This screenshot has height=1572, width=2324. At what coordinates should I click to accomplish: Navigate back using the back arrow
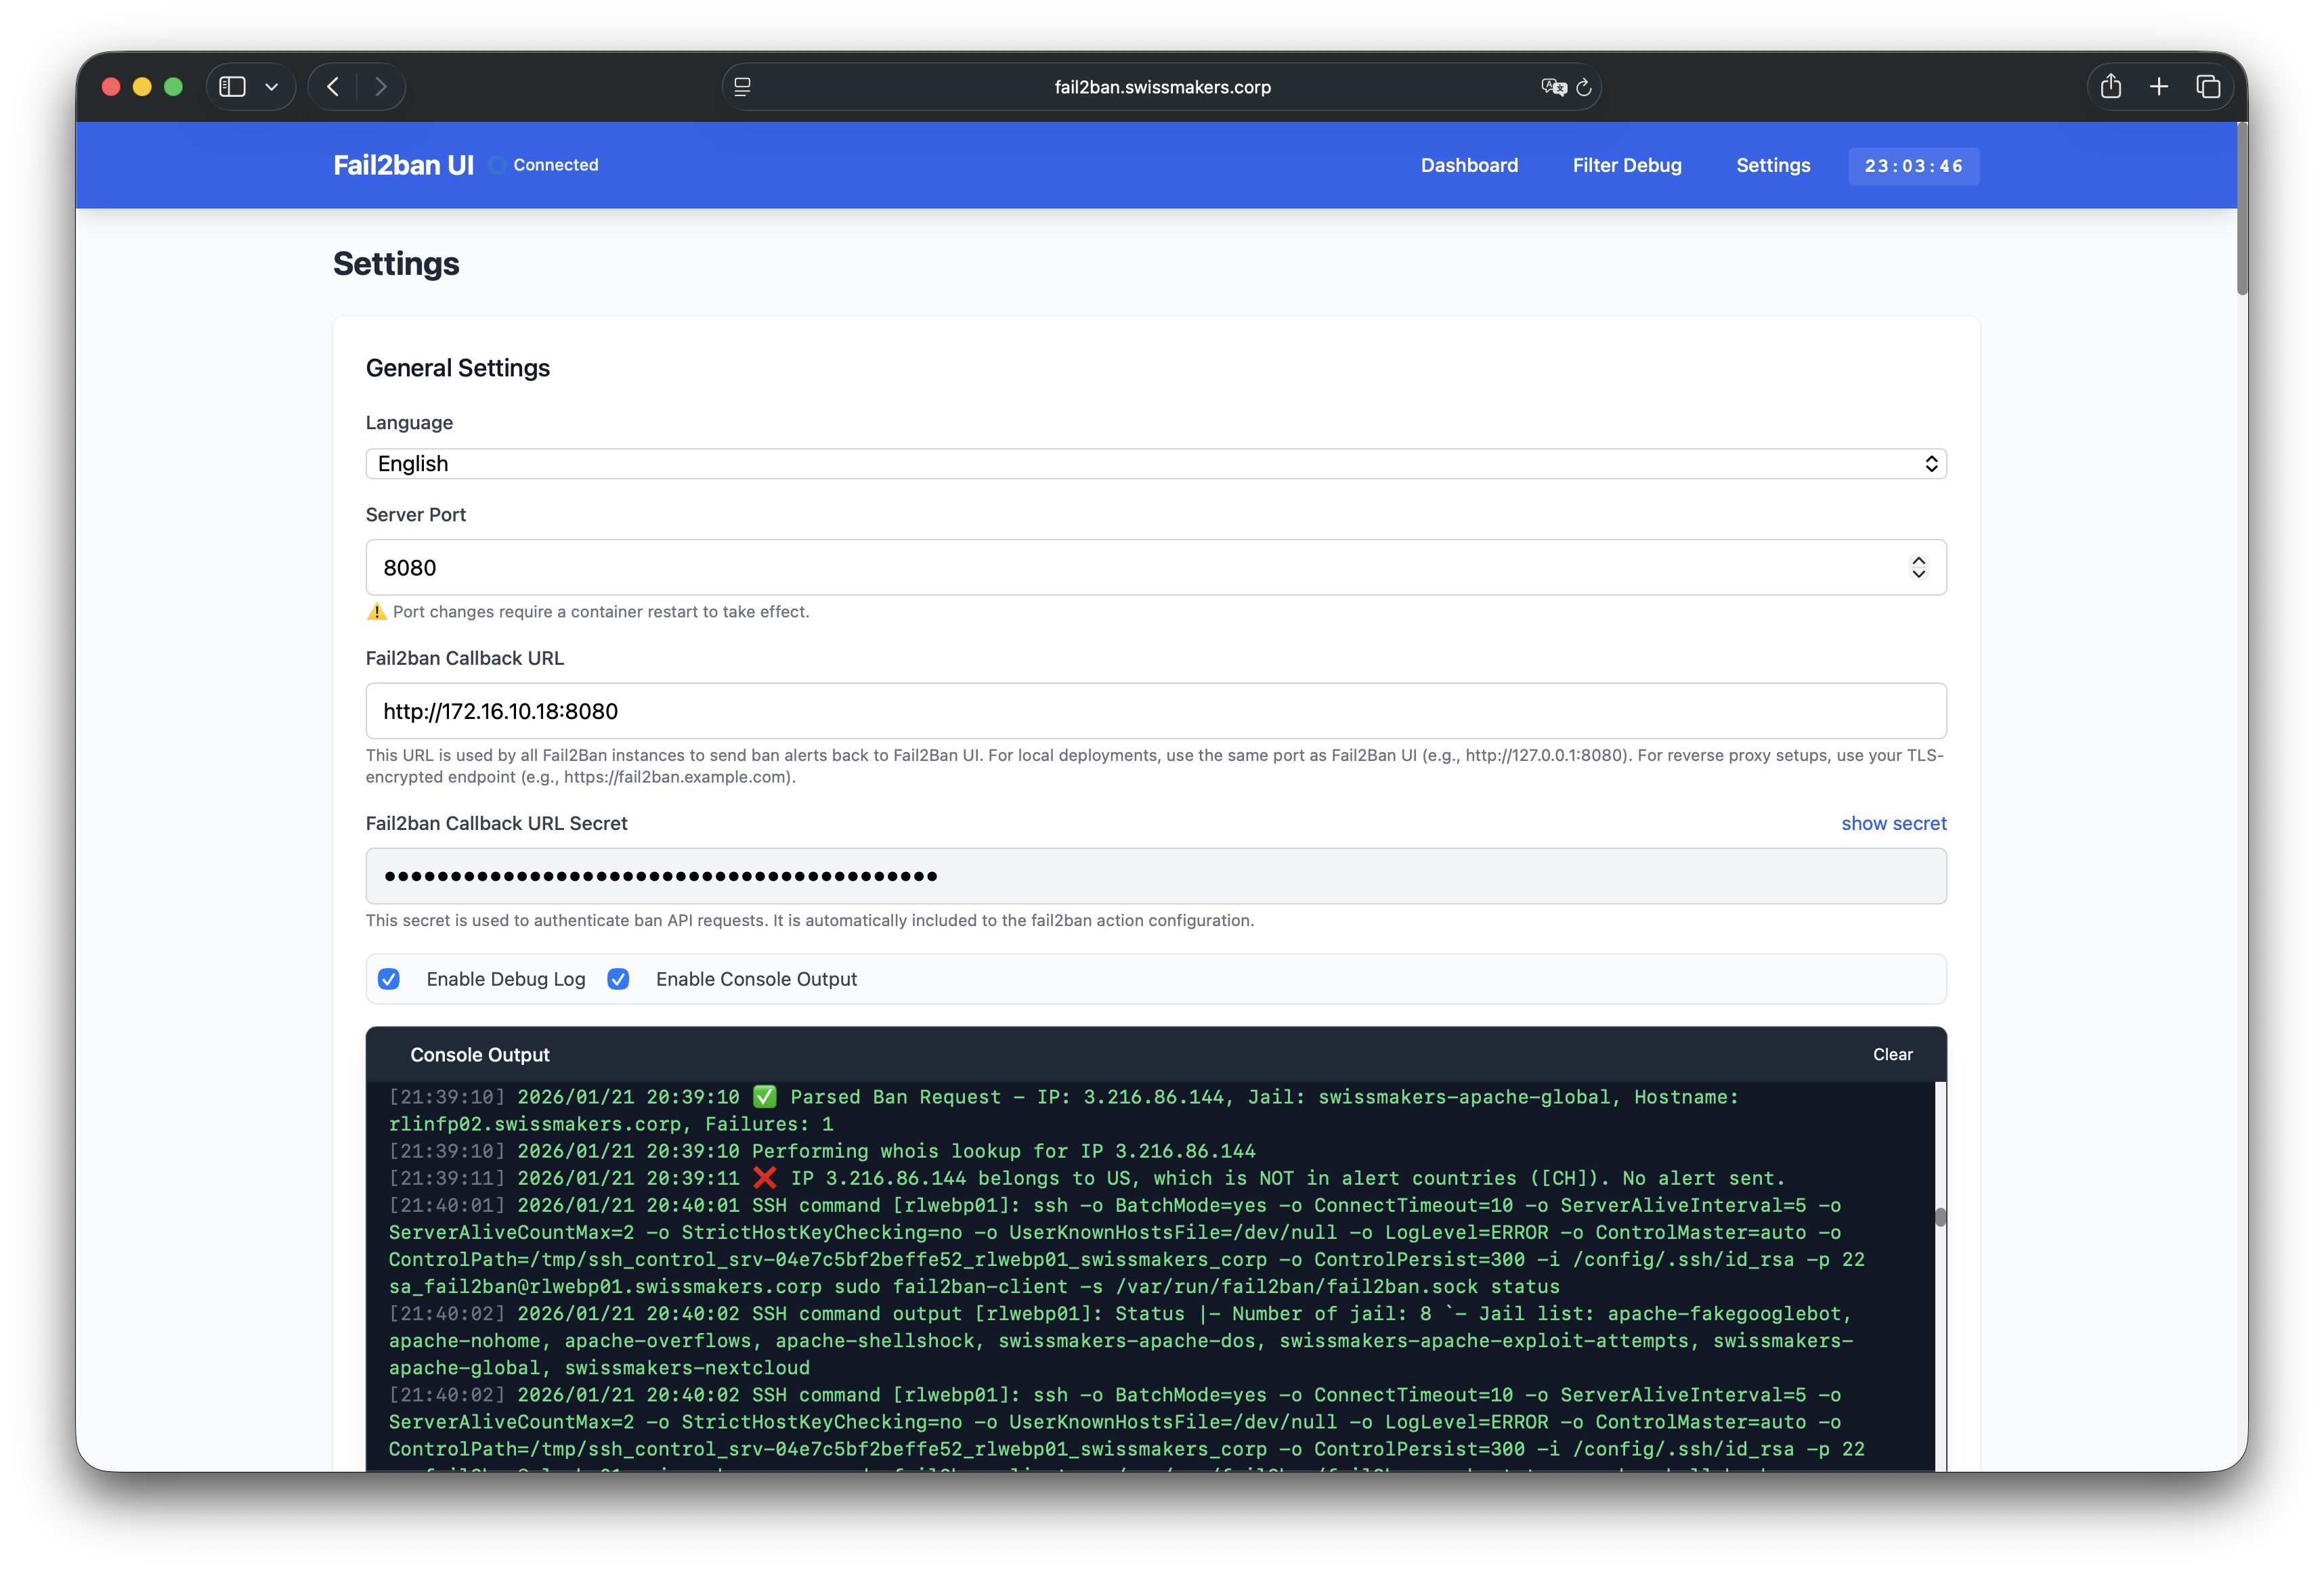coord(333,86)
